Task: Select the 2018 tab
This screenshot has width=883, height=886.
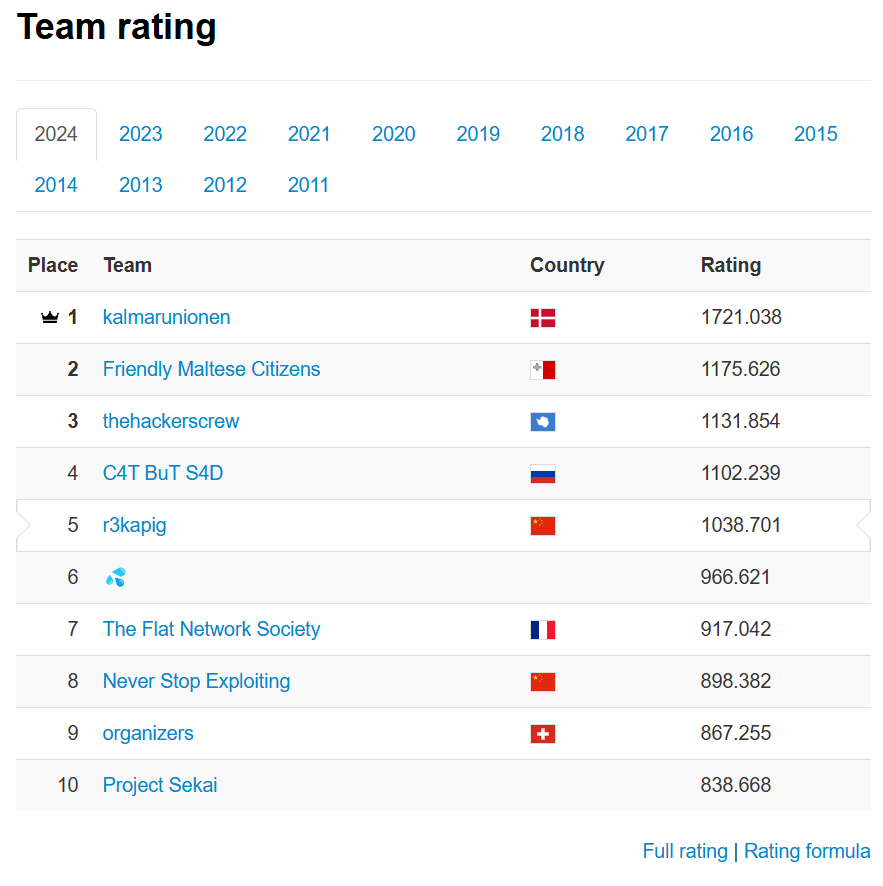Action: point(562,134)
